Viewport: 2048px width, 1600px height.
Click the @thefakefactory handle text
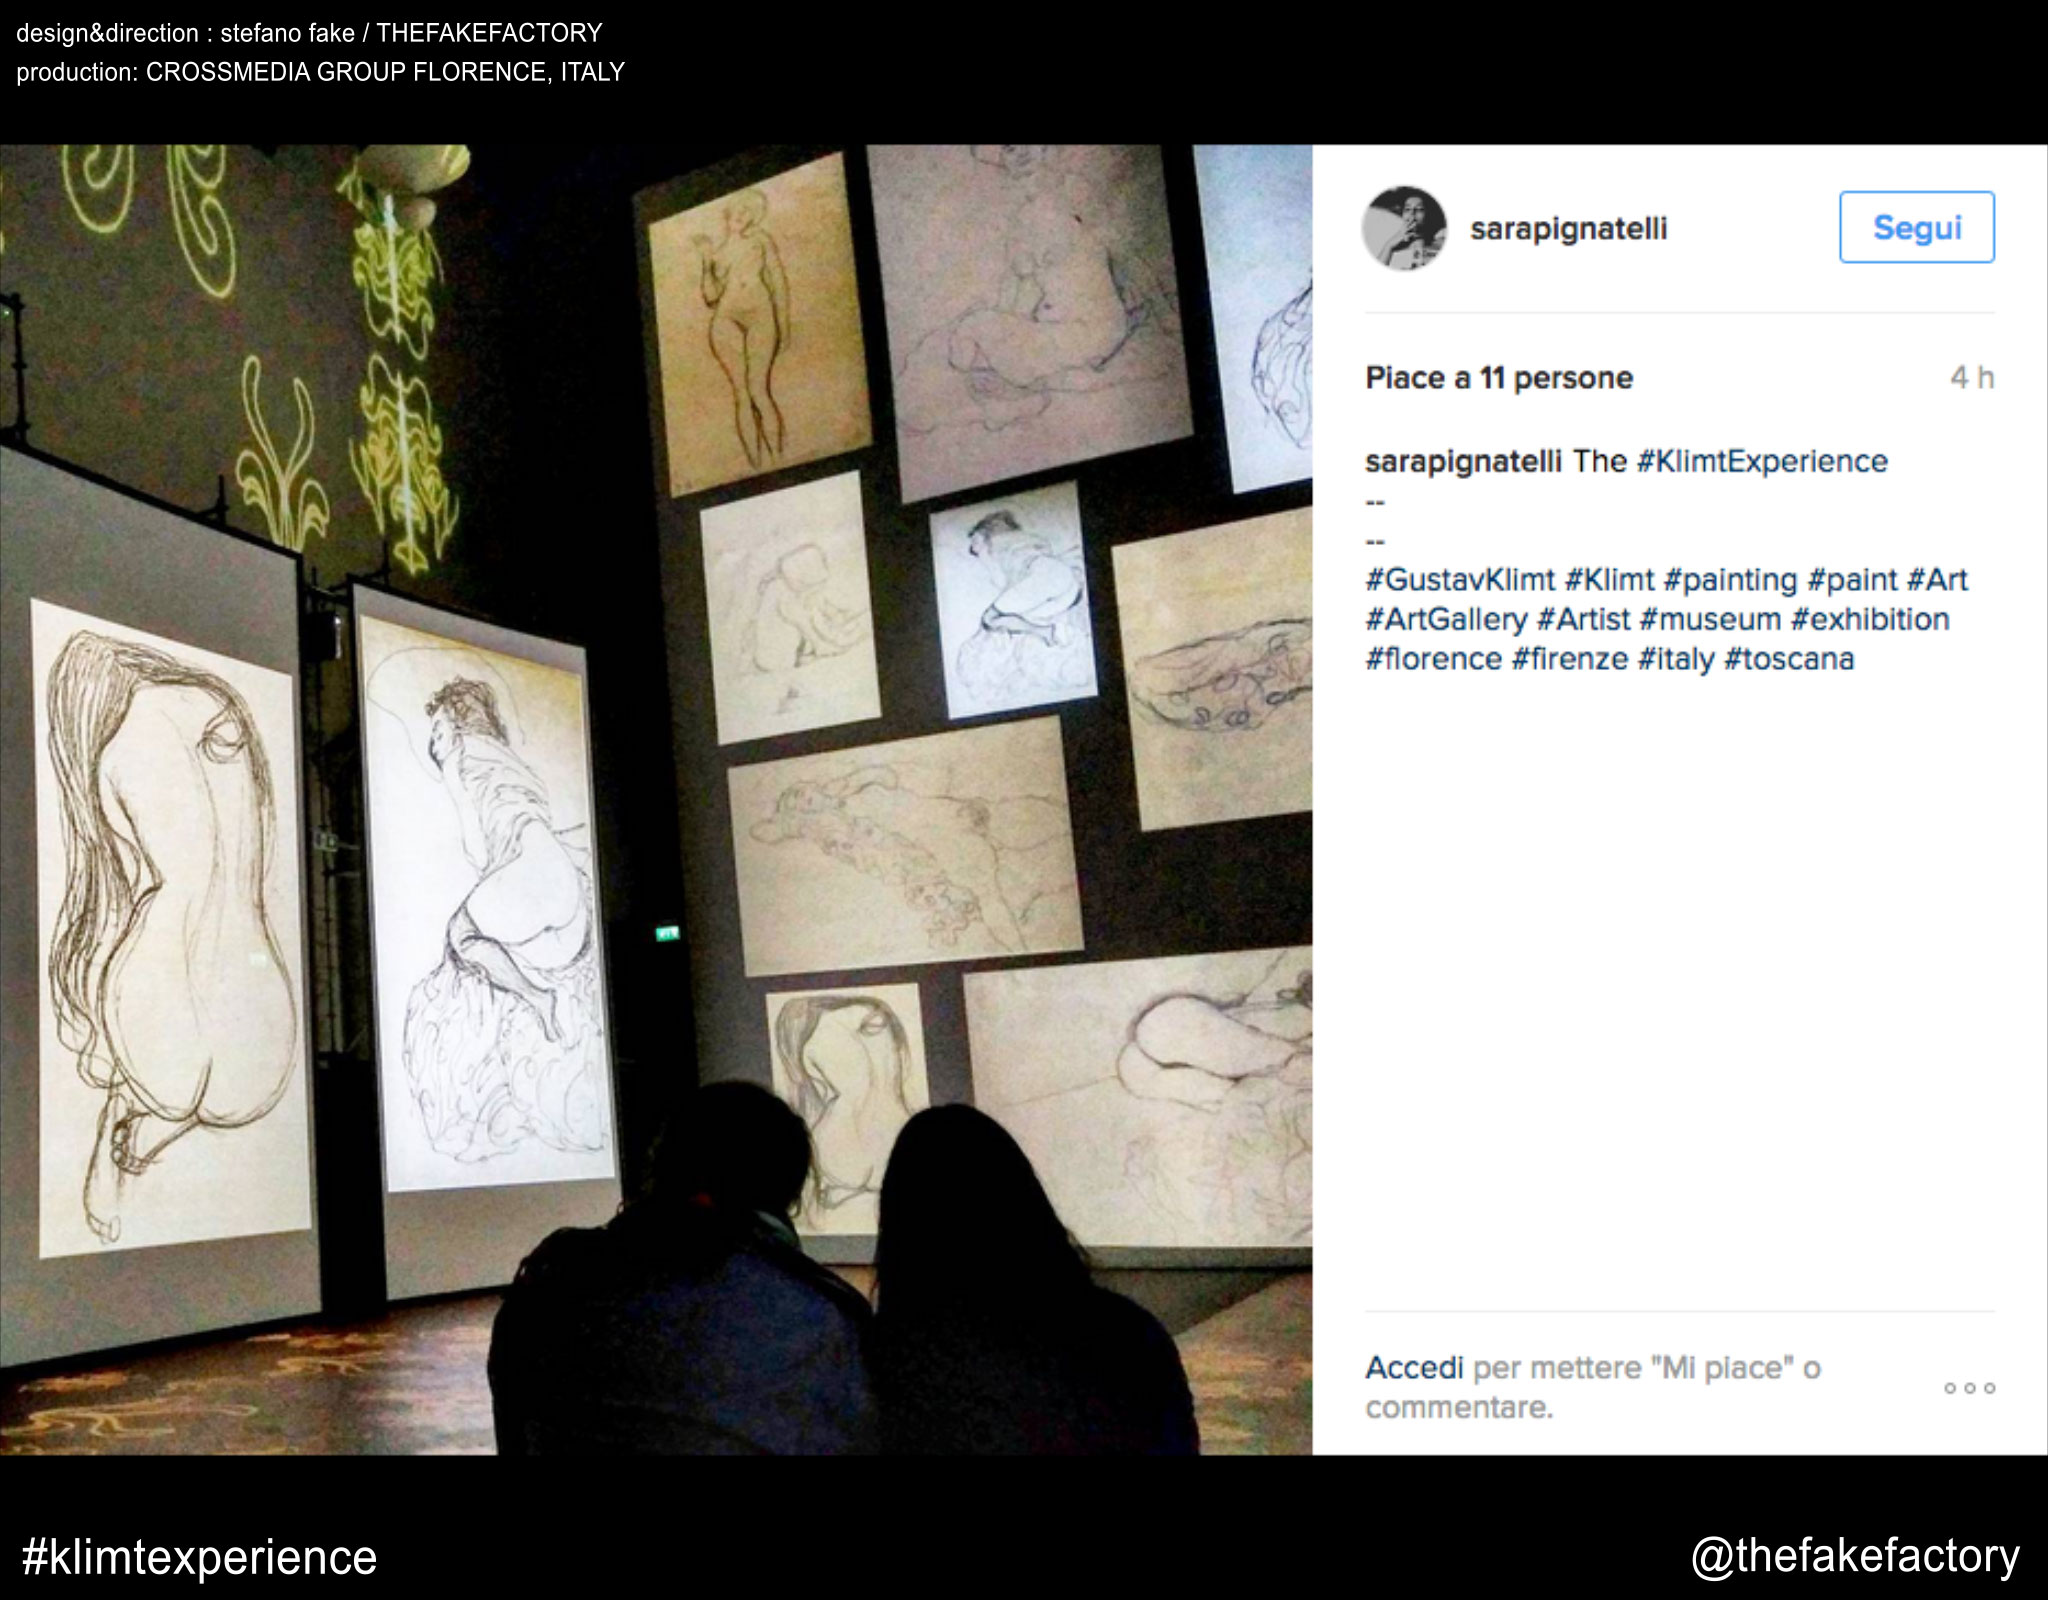click(x=1855, y=1557)
